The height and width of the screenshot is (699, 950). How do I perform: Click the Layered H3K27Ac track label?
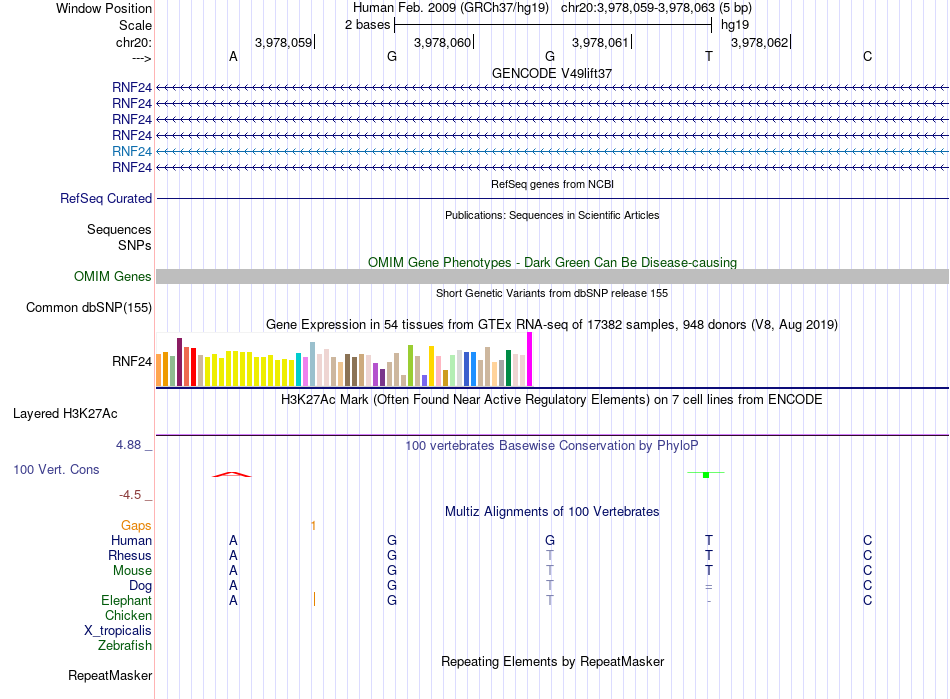(x=65, y=414)
